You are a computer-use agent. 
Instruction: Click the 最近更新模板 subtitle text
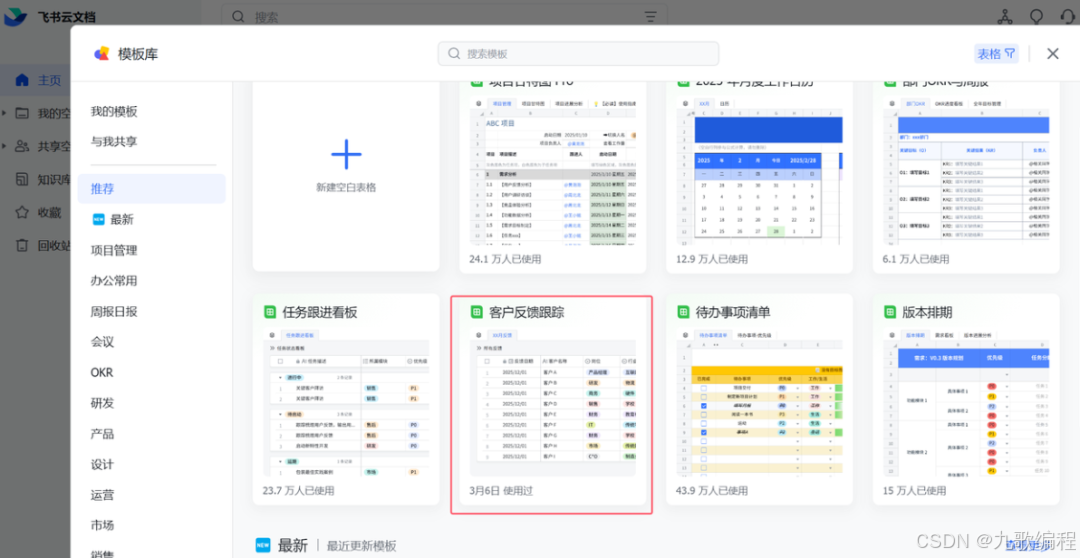(x=362, y=546)
